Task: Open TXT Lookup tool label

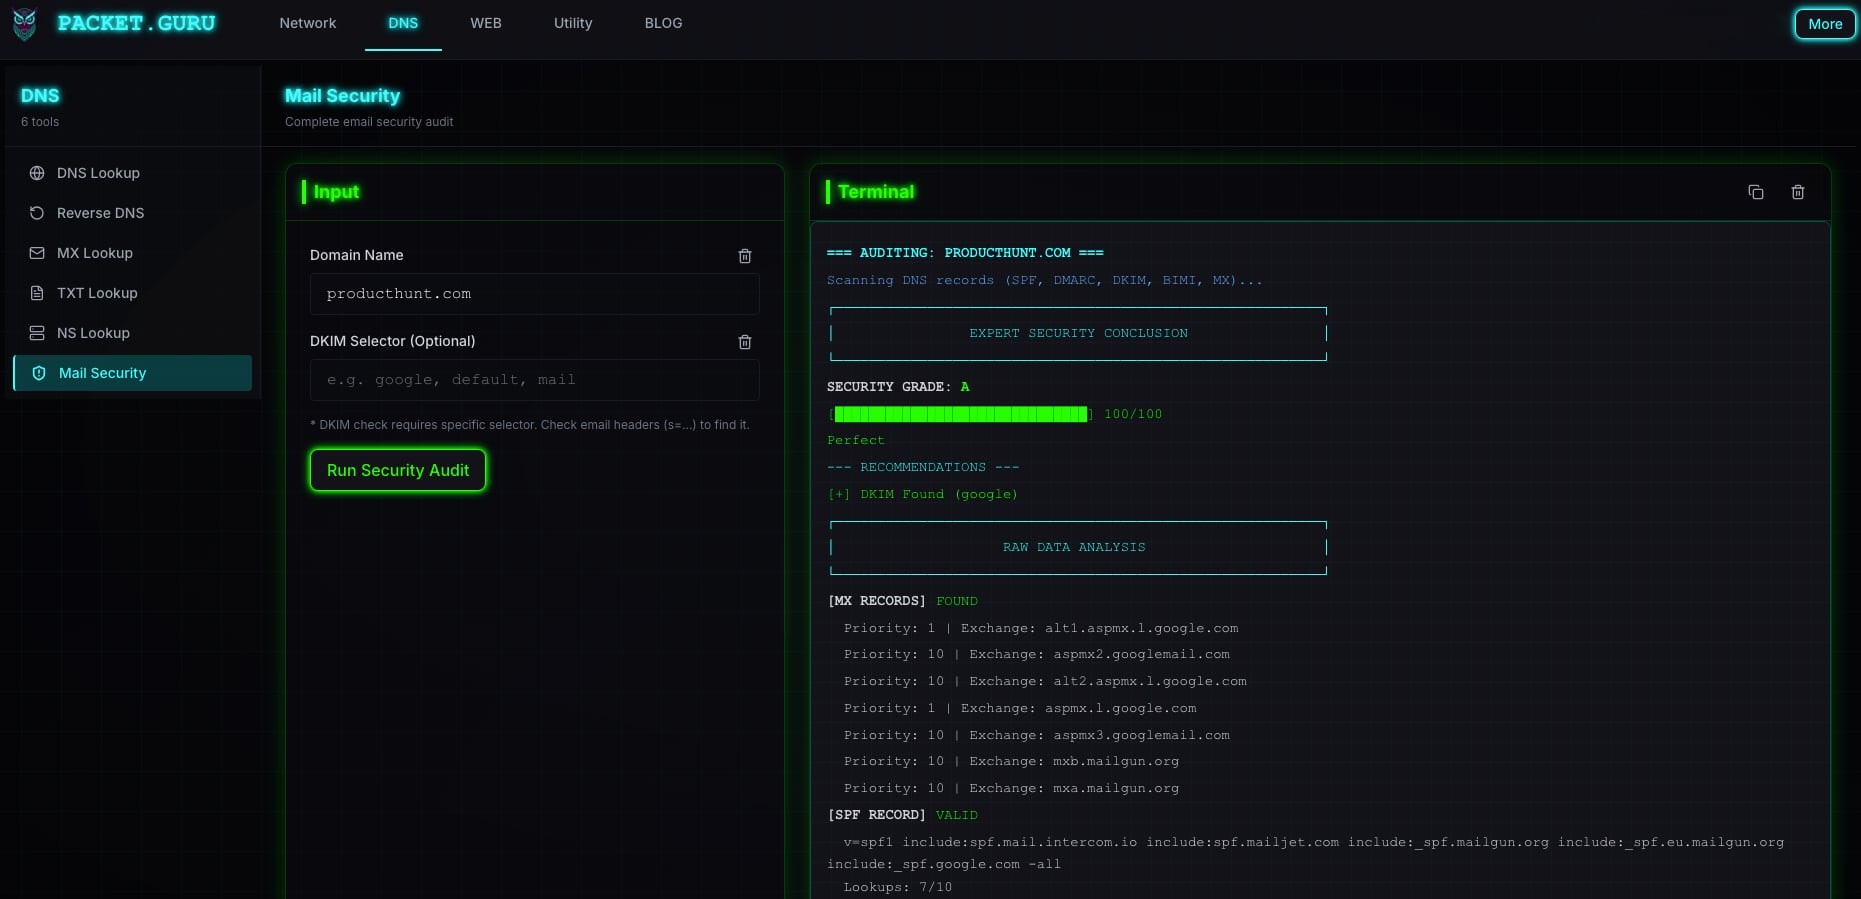Action: (97, 293)
